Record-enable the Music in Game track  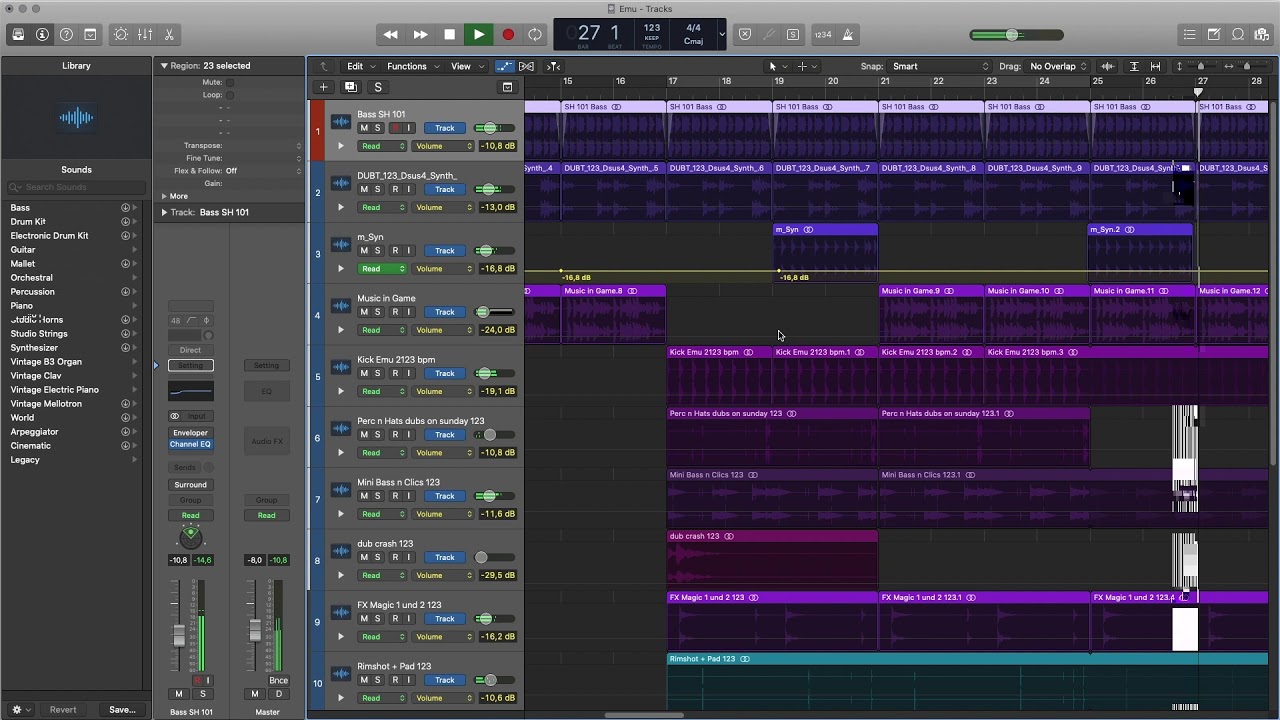tap(395, 312)
